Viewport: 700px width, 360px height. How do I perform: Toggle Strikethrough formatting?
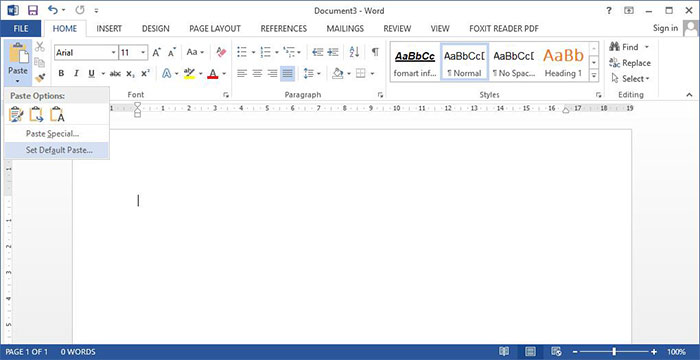pos(115,74)
